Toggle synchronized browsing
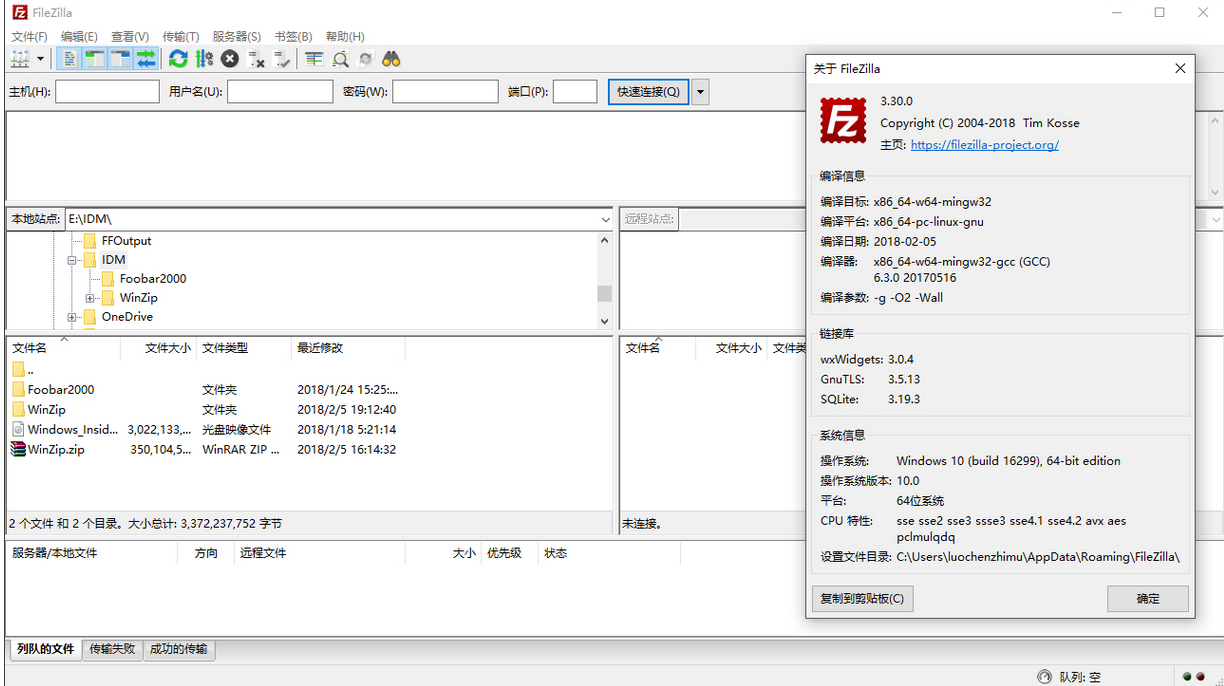Image resolution: width=1224 pixels, height=686 pixels. [365, 58]
